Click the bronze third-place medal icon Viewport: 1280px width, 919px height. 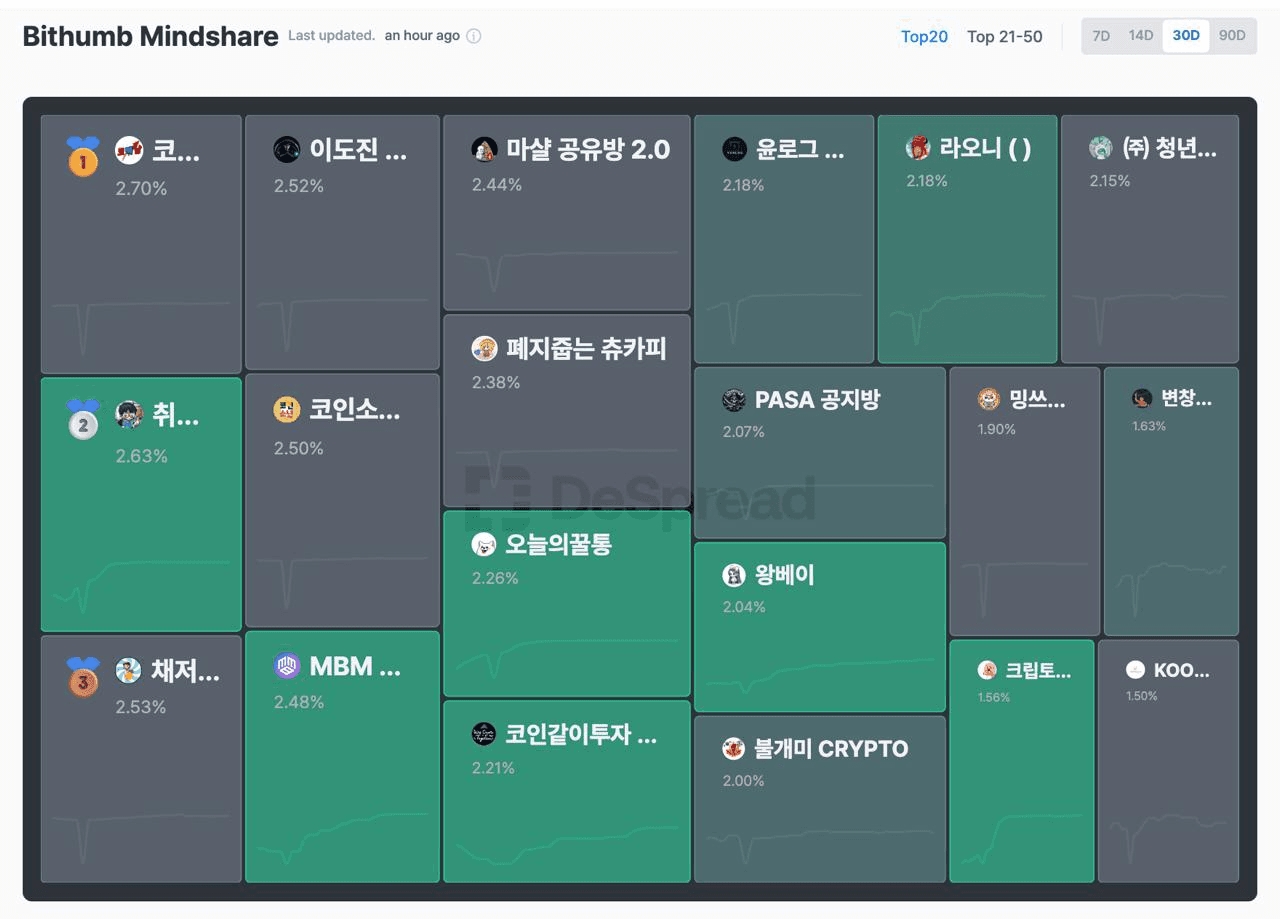tap(83, 676)
